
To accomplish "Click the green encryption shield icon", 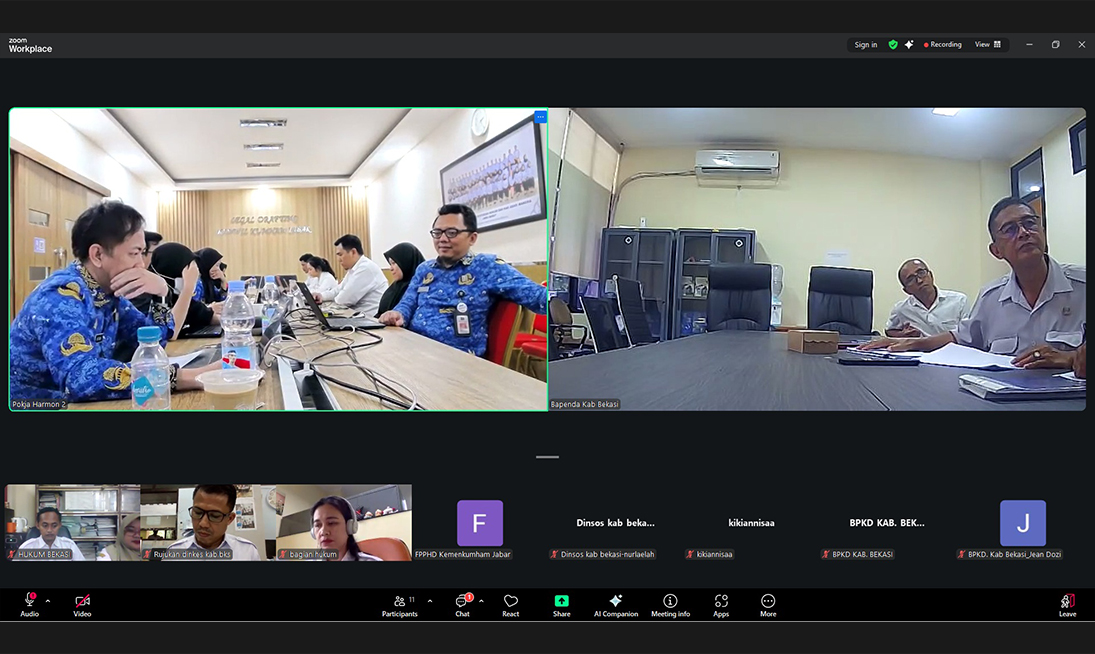I will [x=893, y=45].
